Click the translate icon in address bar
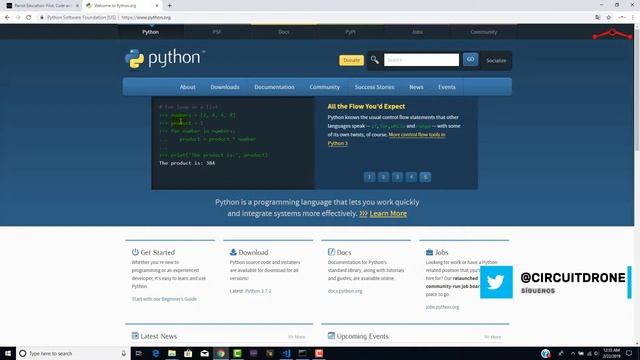Viewport: 640px width, 360px height. [x=598, y=18]
